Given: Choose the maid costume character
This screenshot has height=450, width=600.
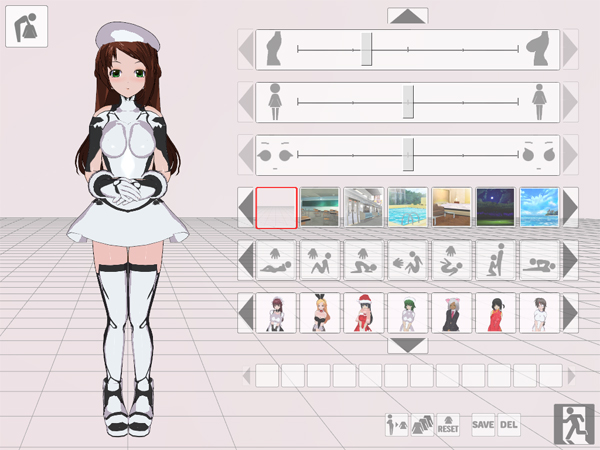Looking at the screenshot, I should tap(276, 313).
